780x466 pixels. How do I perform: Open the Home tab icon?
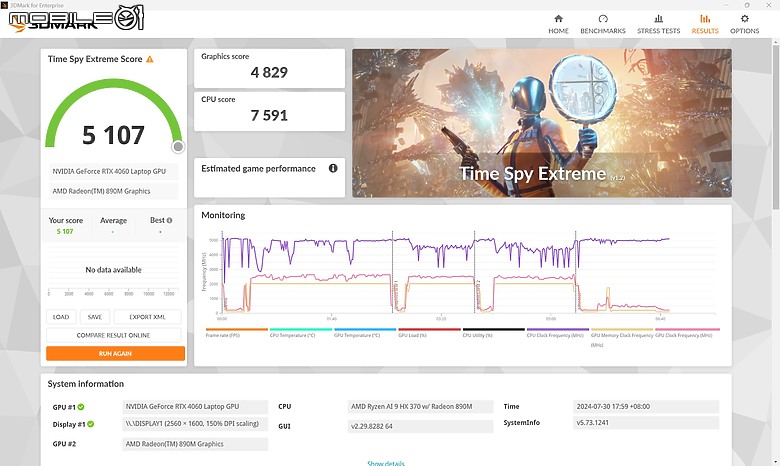558,19
